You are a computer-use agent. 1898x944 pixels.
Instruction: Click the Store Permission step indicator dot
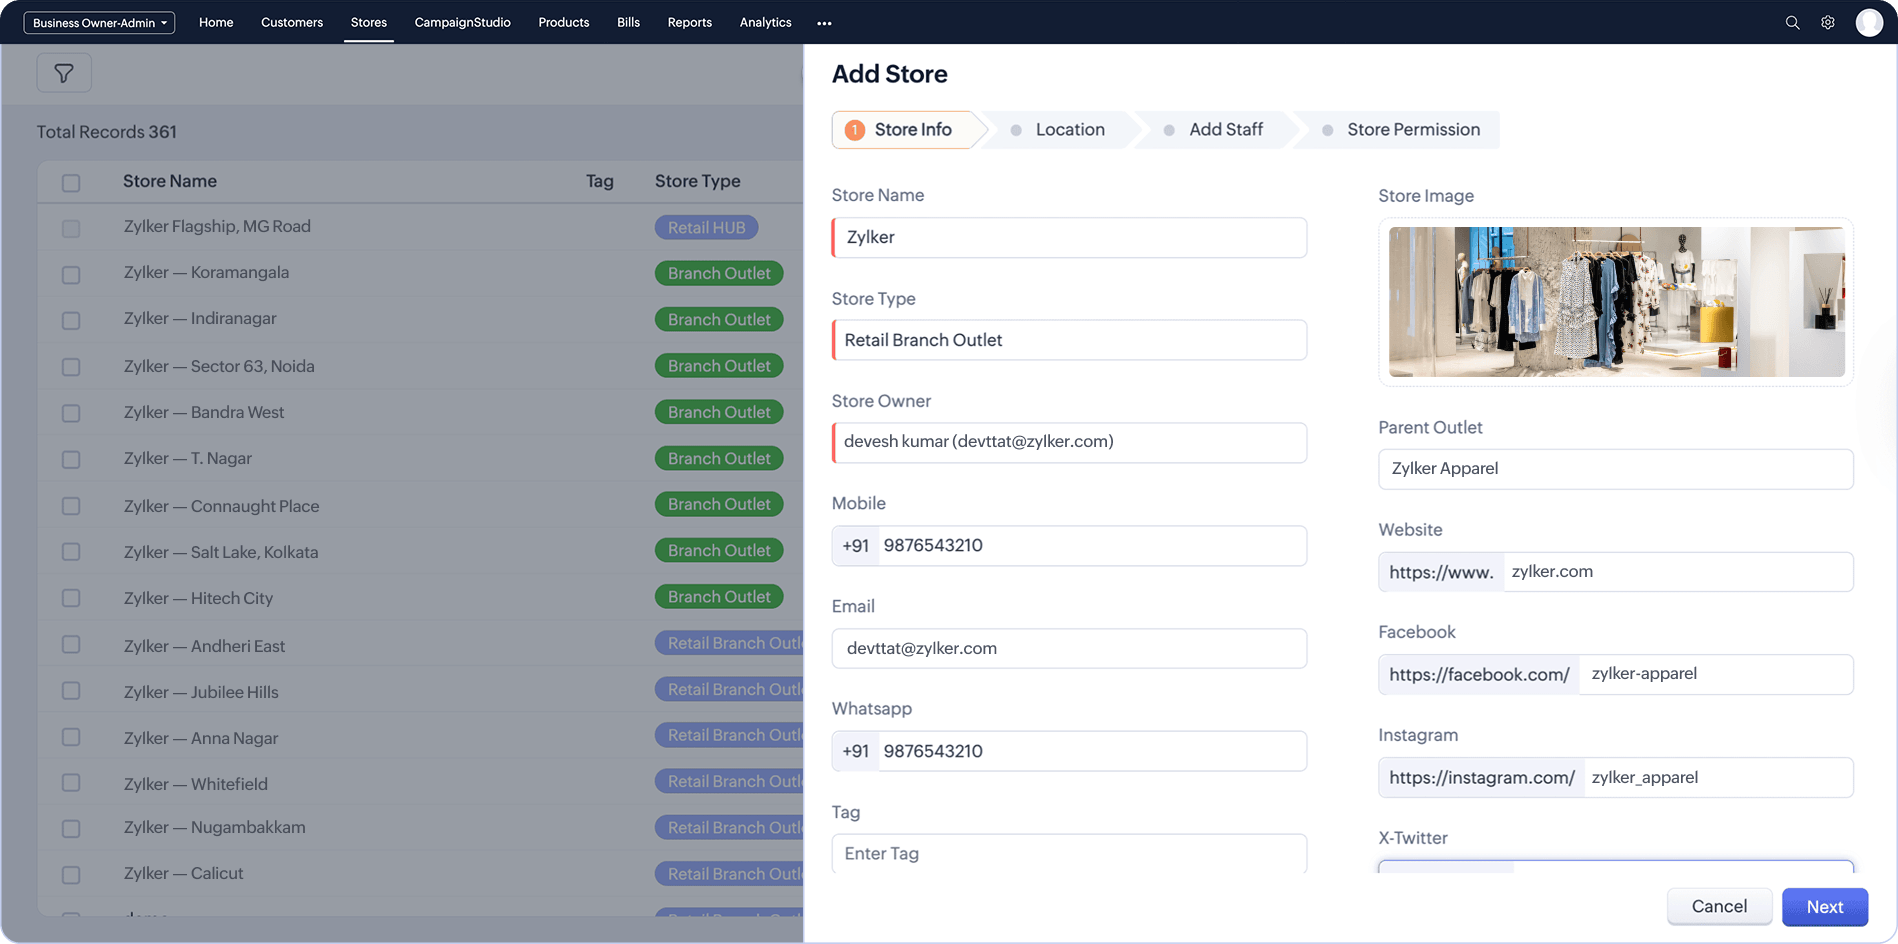pos(1328,130)
